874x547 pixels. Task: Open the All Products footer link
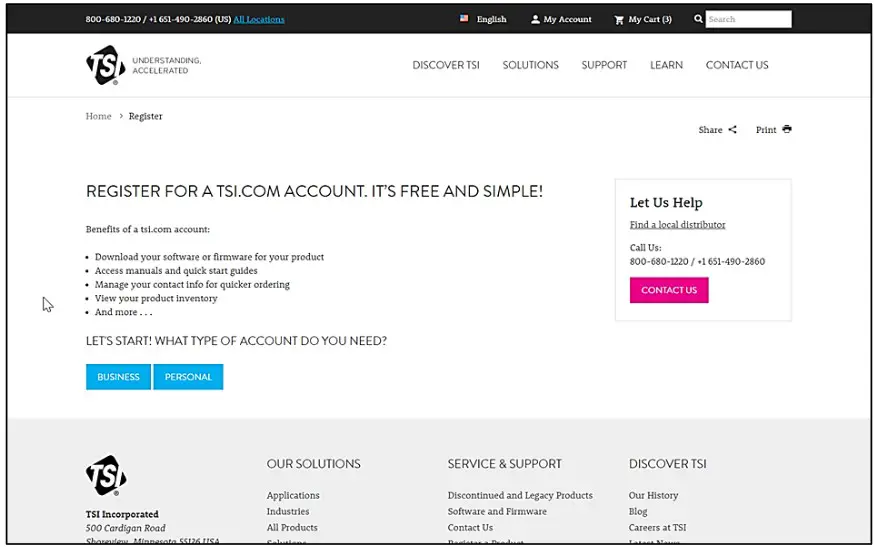pos(292,527)
